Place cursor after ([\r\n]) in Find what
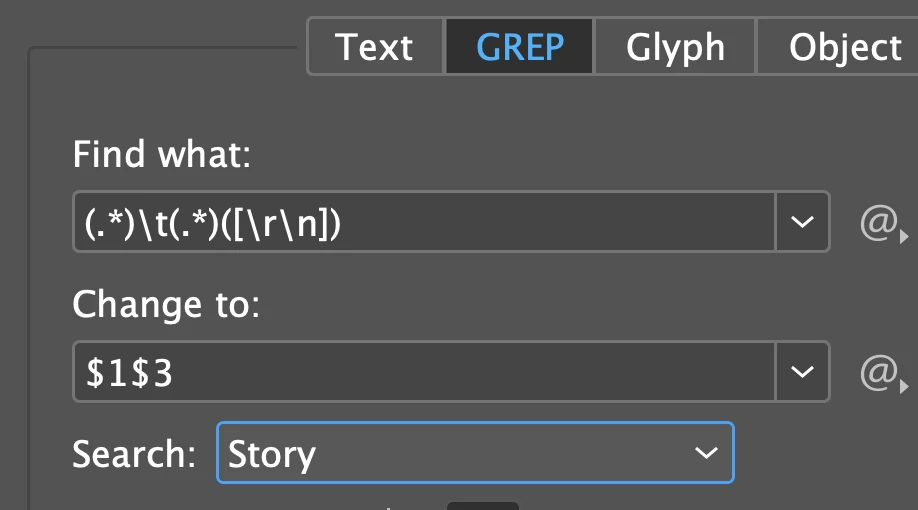This screenshot has width=918, height=510. pos(343,223)
